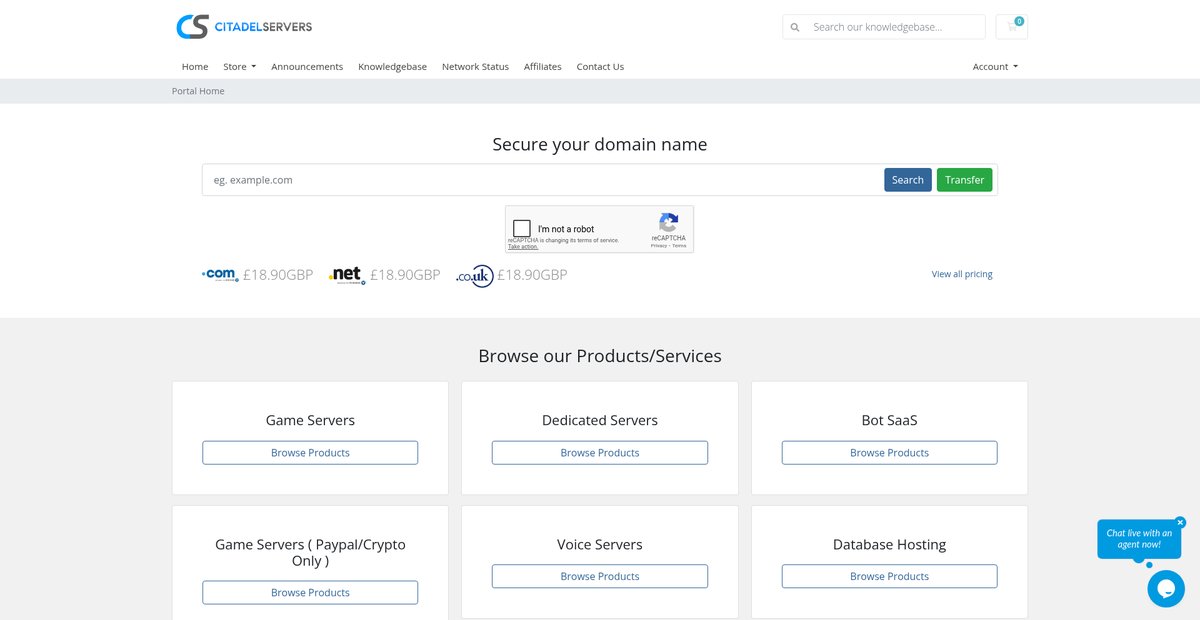The height and width of the screenshot is (620, 1200).
Task: Expand the Account dropdown
Action: click(995, 67)
